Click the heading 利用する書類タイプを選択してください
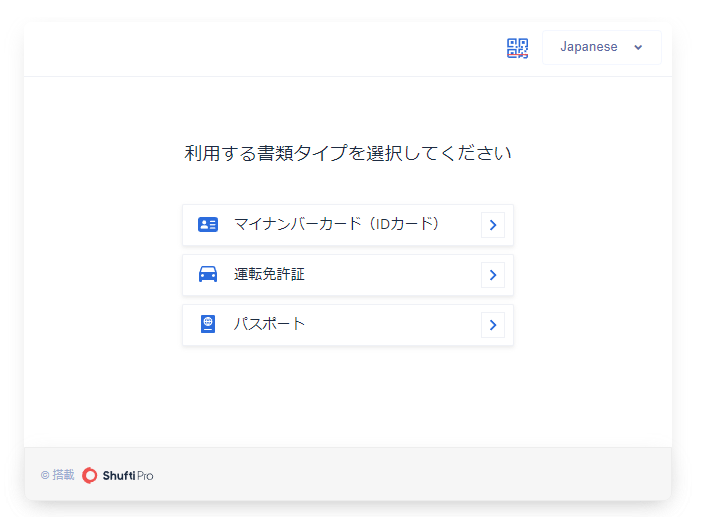This screenshot has height=520, width=701. [x=348, y=153]
